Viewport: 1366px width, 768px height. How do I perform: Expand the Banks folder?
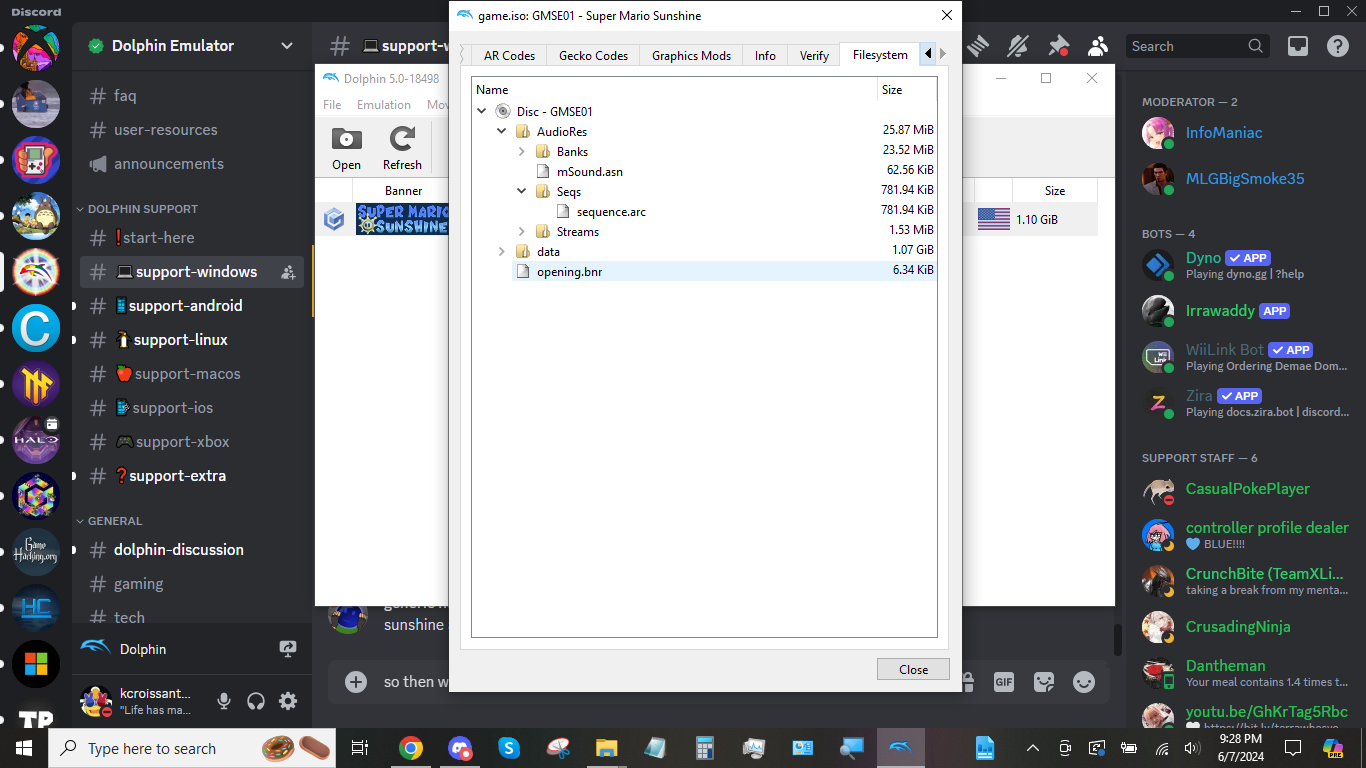pyautogui.click(x=522, y=151)
